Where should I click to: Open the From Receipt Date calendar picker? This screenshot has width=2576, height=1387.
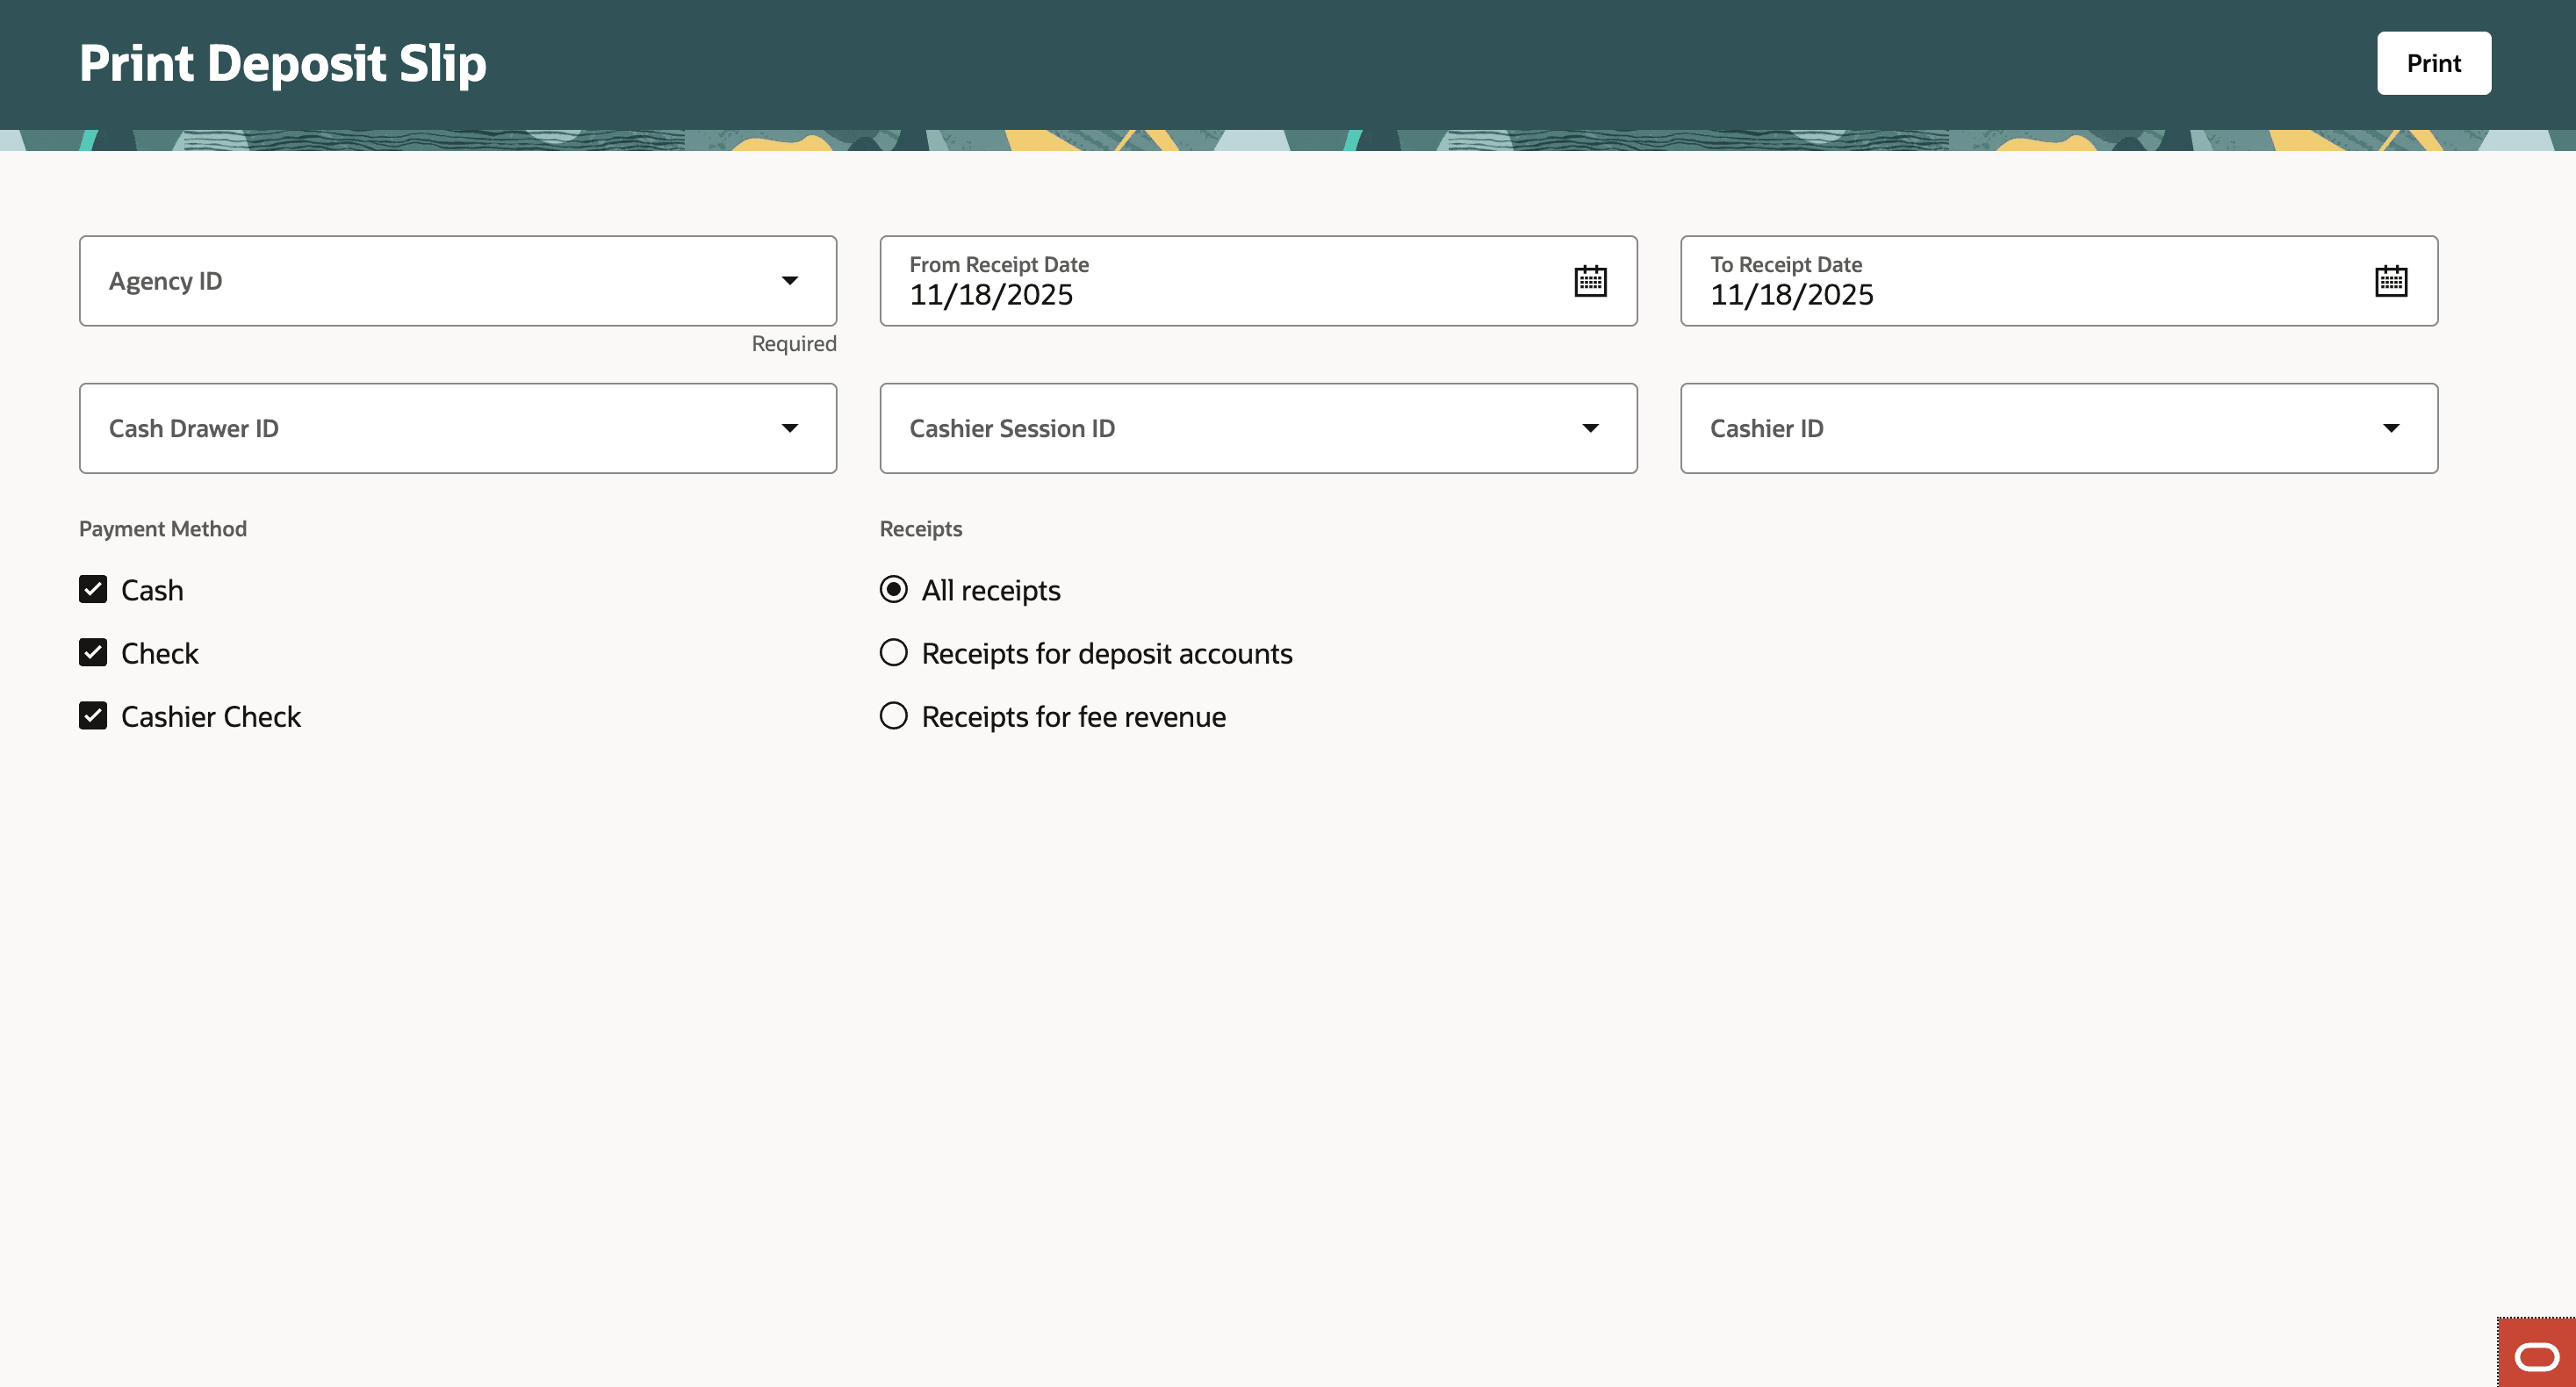1590,281
